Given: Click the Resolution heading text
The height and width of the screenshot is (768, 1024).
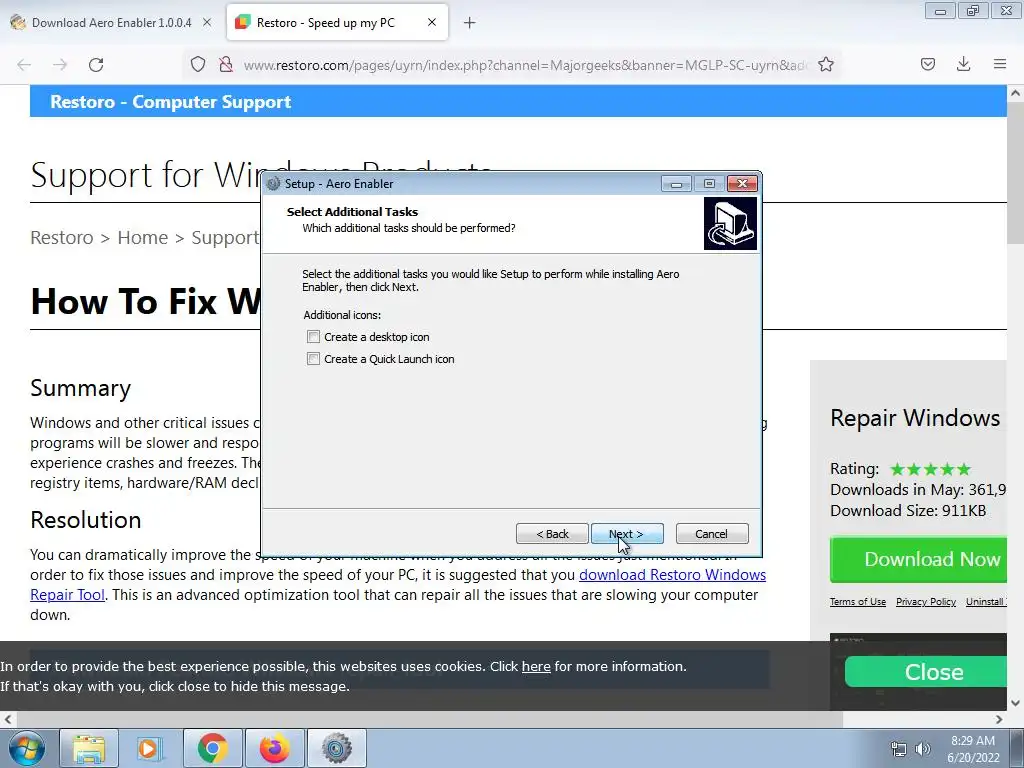Looking at the screenshot, I should pyautogui.click(x=86, y=520).
